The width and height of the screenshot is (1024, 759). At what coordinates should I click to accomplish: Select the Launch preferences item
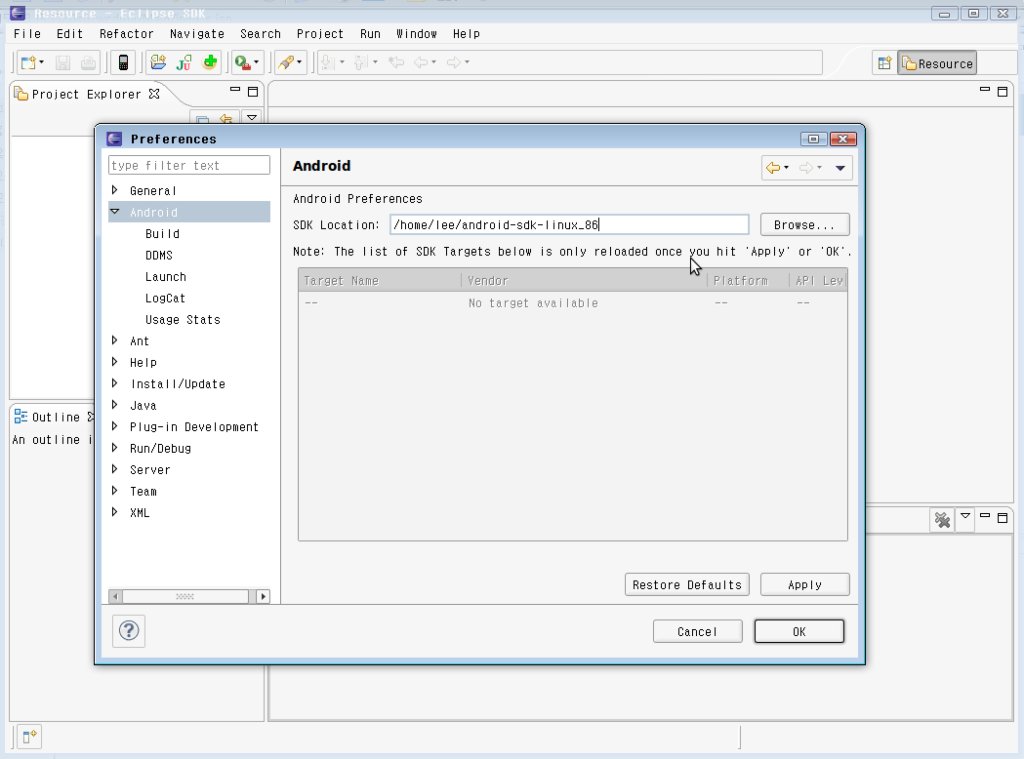[x=165, y=277]
